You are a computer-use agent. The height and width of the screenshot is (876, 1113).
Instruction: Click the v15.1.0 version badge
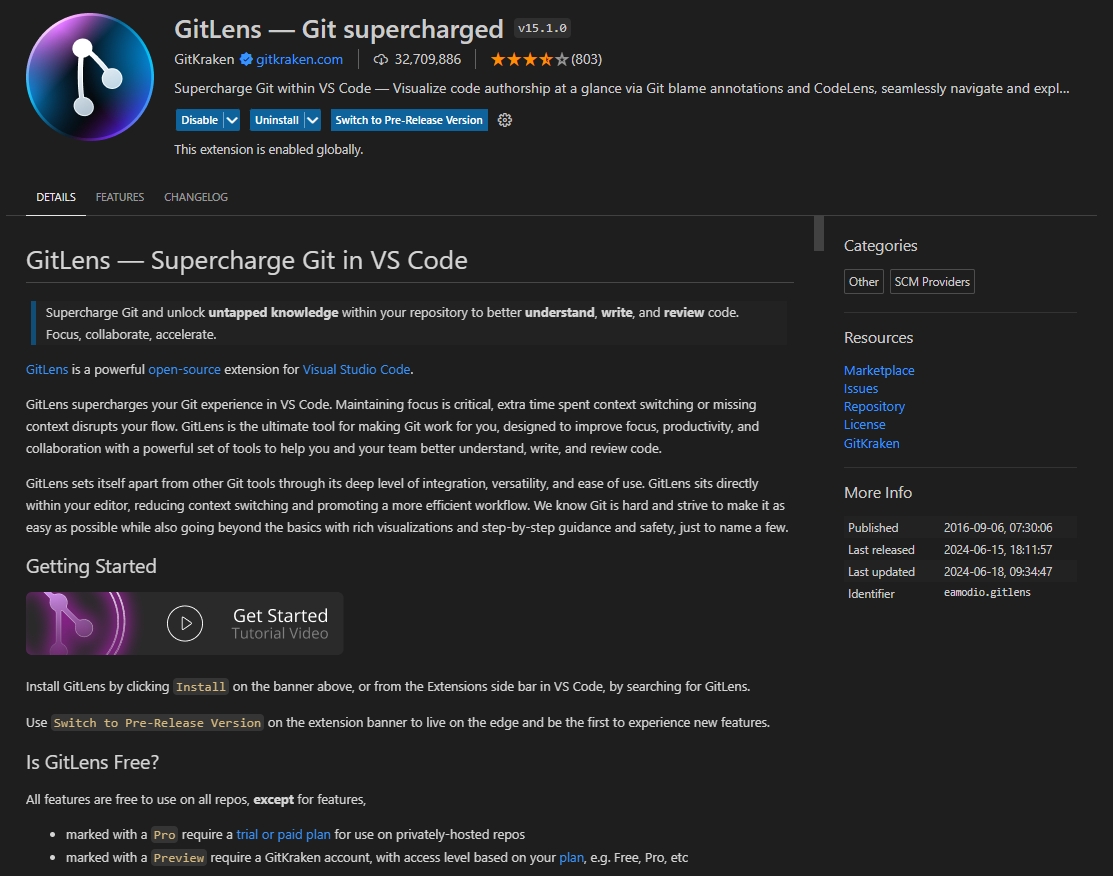pyautogui.click(x=542, y=28)
